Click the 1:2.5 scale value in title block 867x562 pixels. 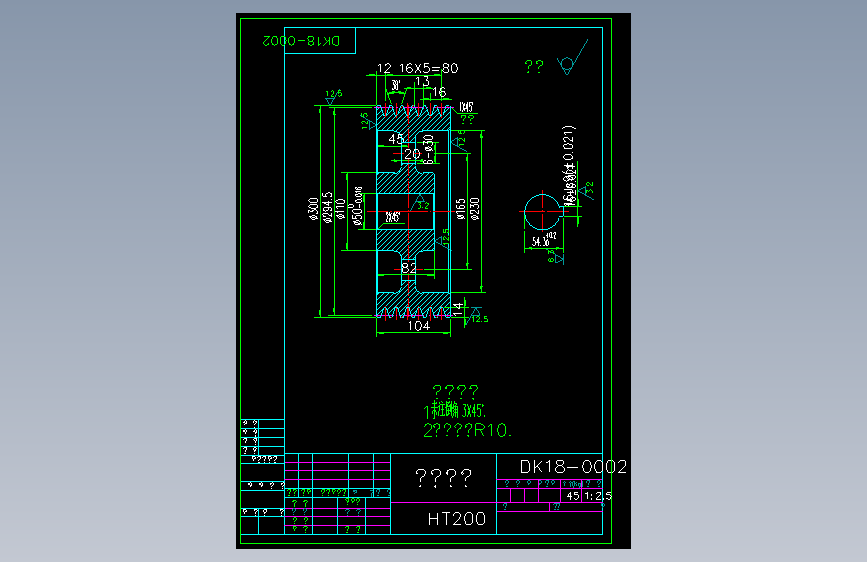598,496
